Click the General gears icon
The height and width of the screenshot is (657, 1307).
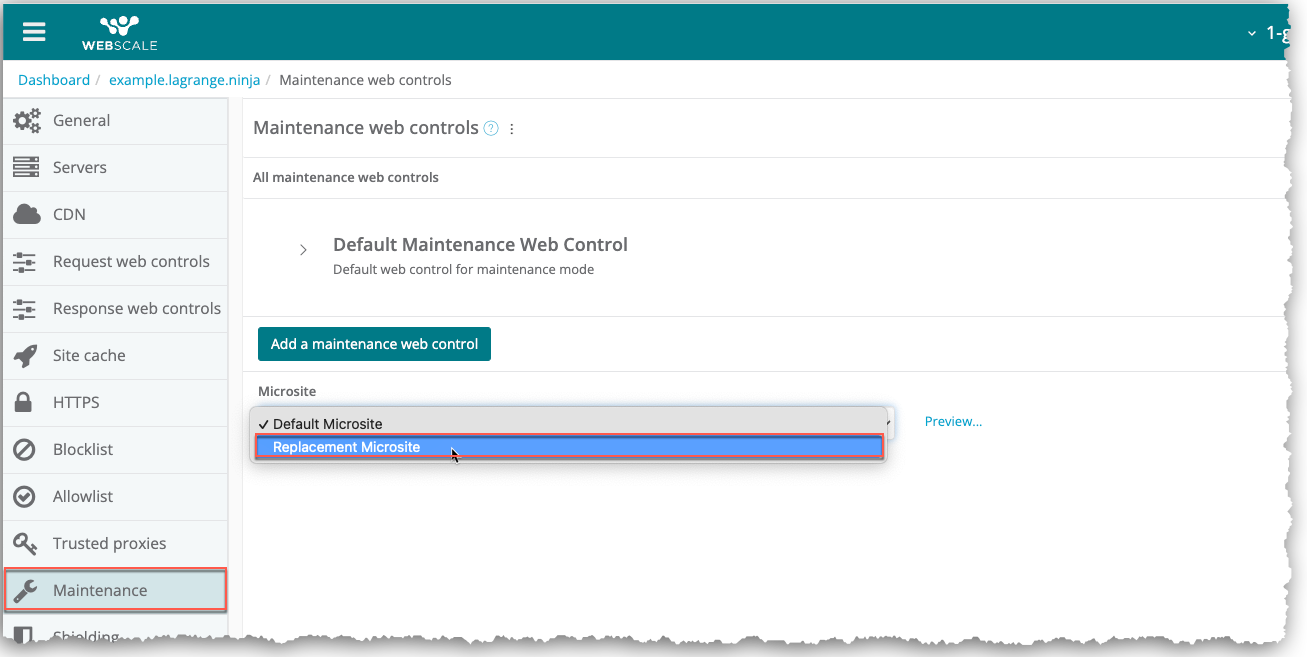(26, 121)
